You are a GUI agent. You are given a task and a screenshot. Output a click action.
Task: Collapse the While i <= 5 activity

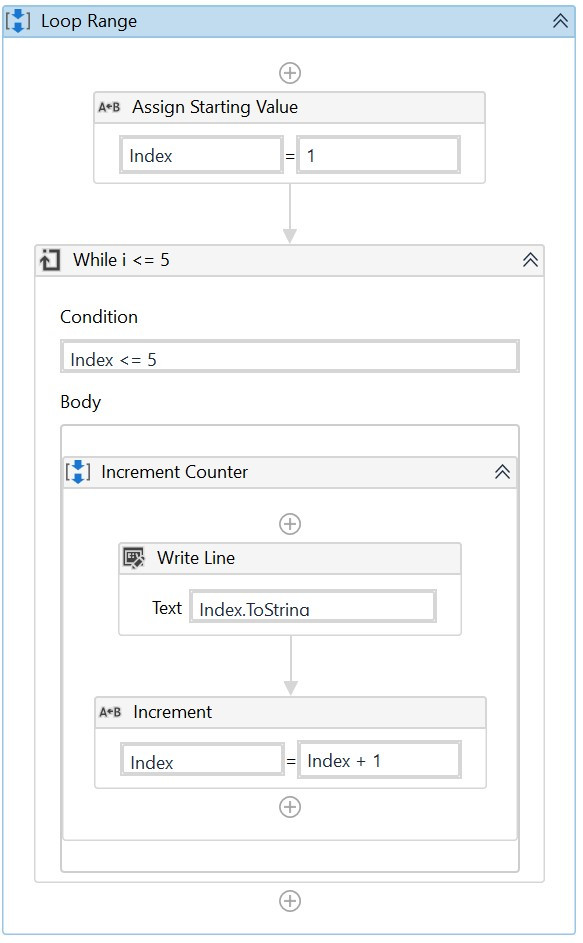(530, 260)
